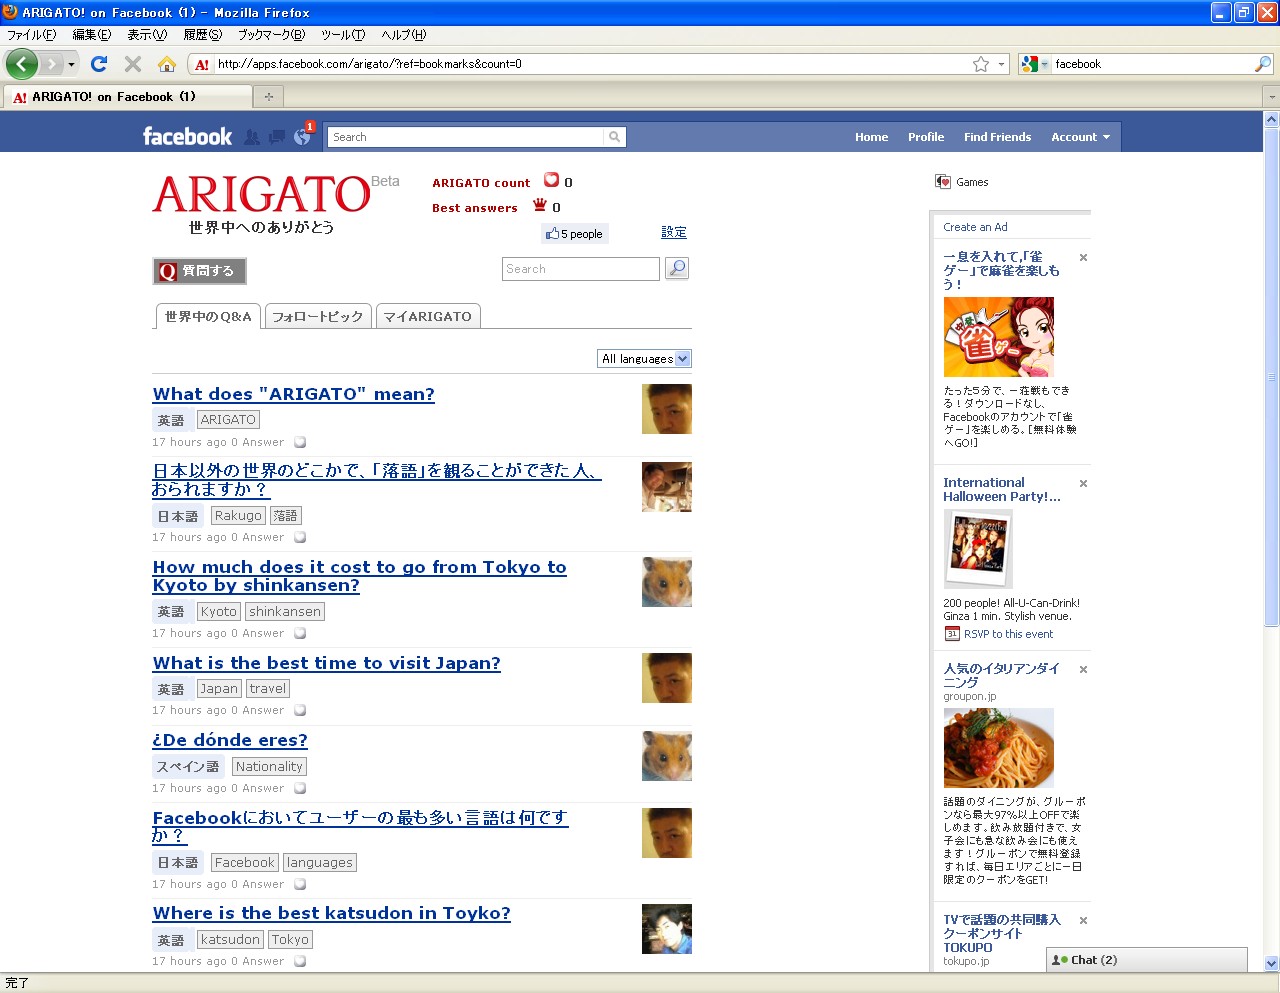
Task: Click the Stop loading X icon
Action: coord(133,64)
